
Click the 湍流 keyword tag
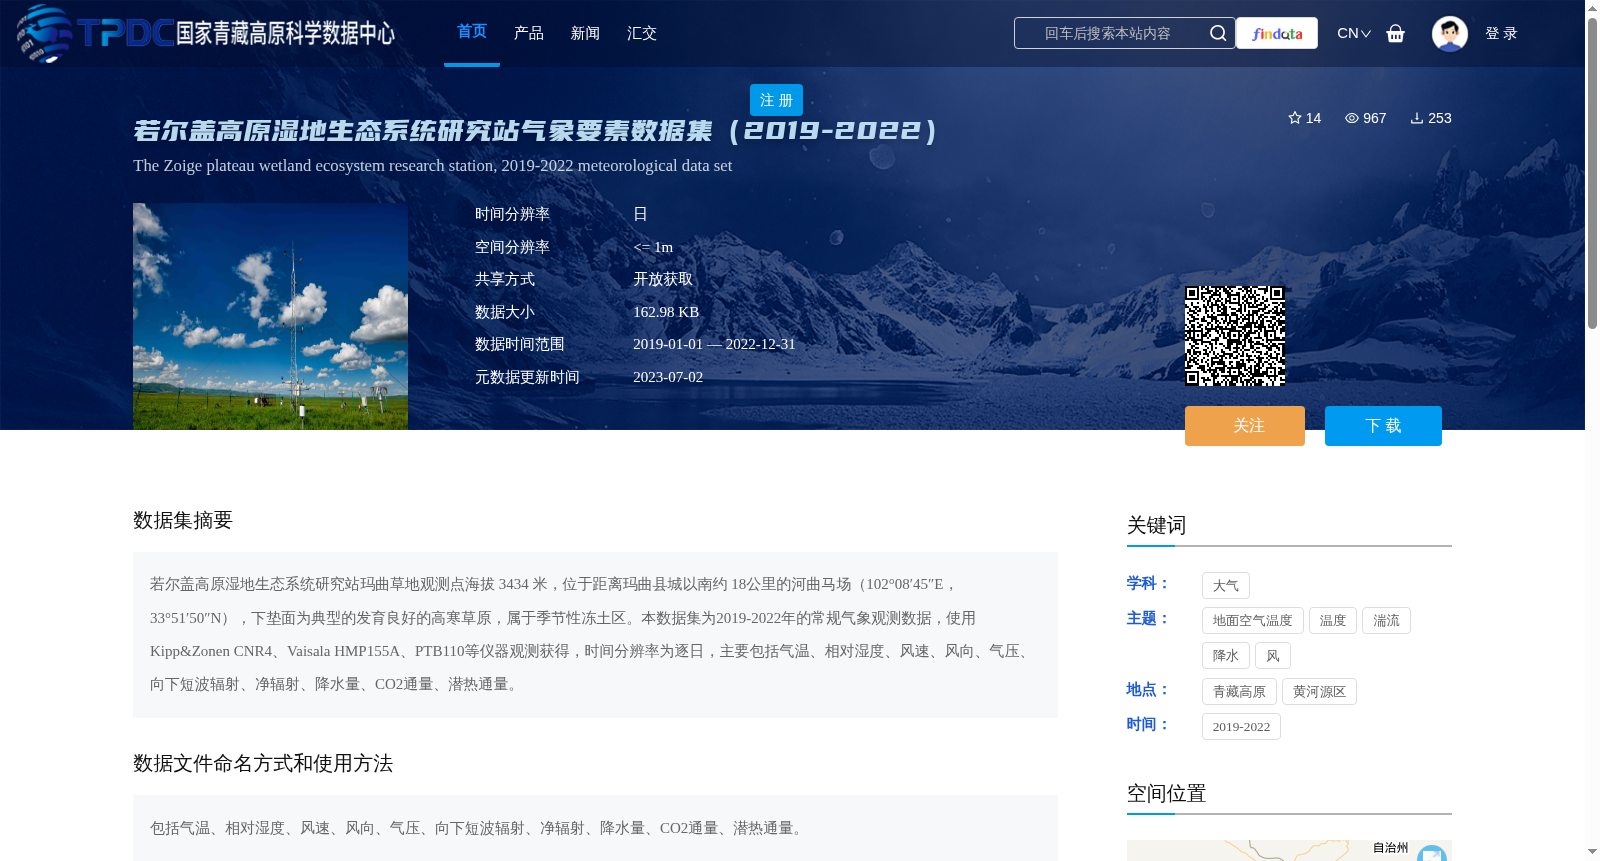click(1386, 621)
